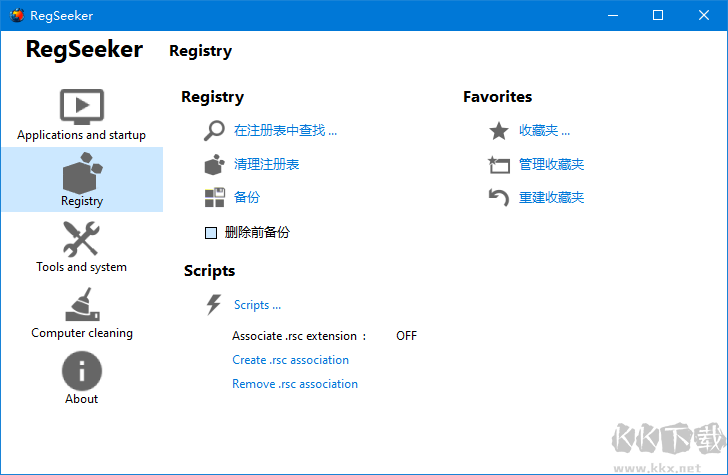Select the About sidebar label
Screen dimensions: 728x475
tap(82, 399)
